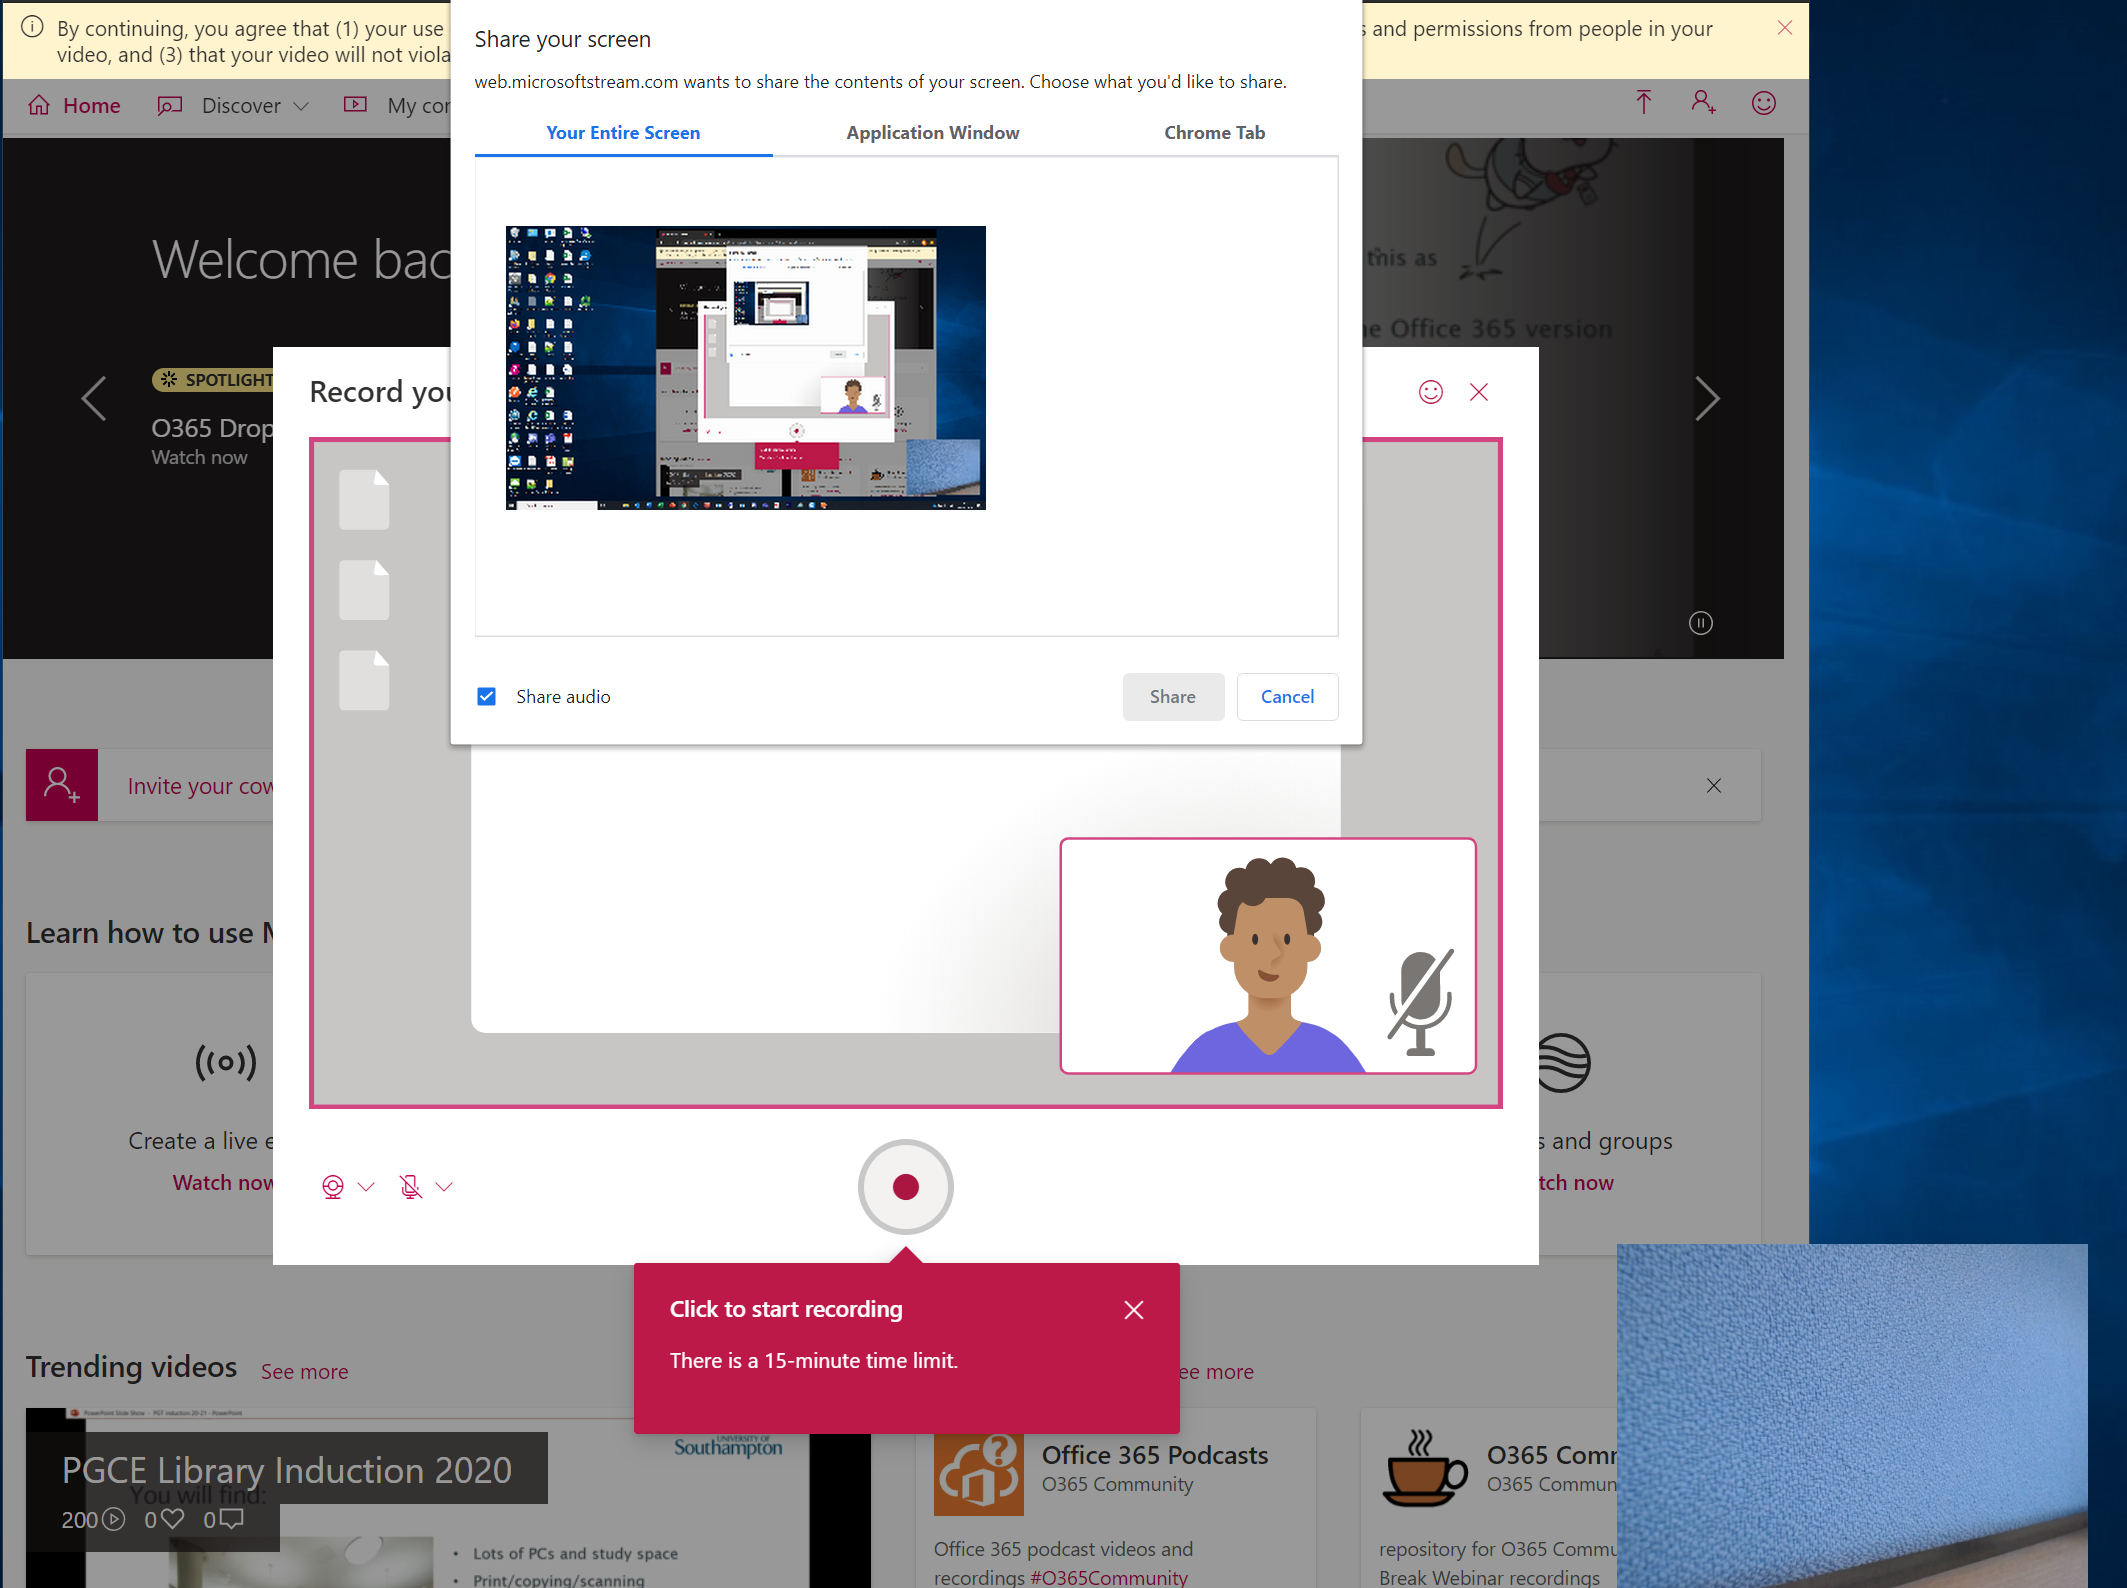Open the Office 365 Podcasts channel title
This screenshot has width=2127, height=1588.
pos(1155,1455)
